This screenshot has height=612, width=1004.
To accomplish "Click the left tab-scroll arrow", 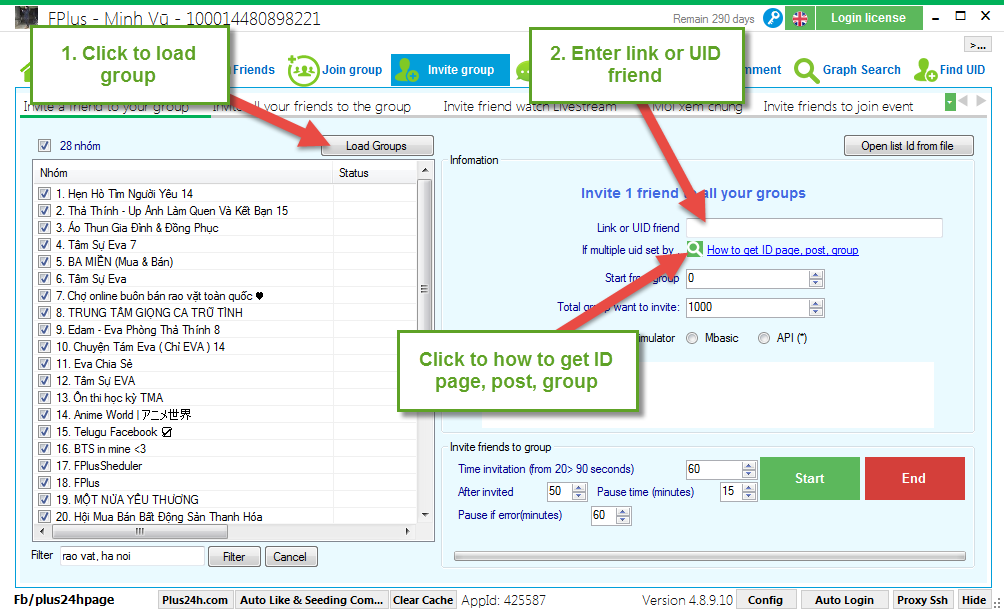I will pyautogui.click(x=963, y=101).
